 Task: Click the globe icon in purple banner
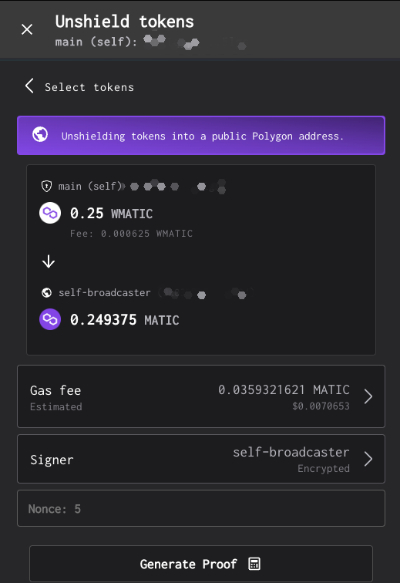tap(40, 134)
